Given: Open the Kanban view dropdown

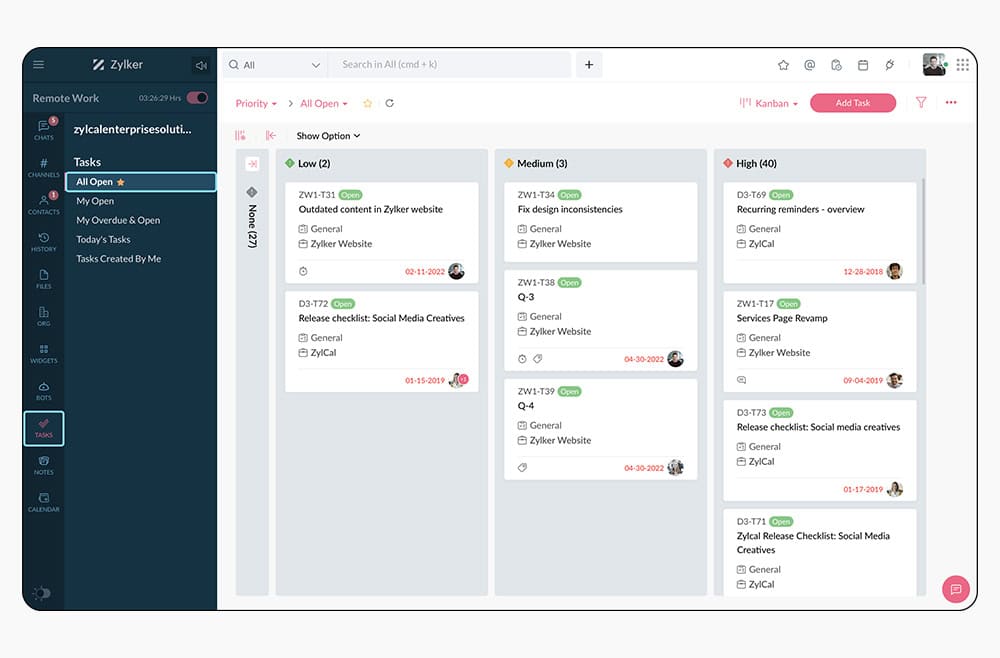Looking at the screenshot, I should pyautogui.click(x=768, y=103).
